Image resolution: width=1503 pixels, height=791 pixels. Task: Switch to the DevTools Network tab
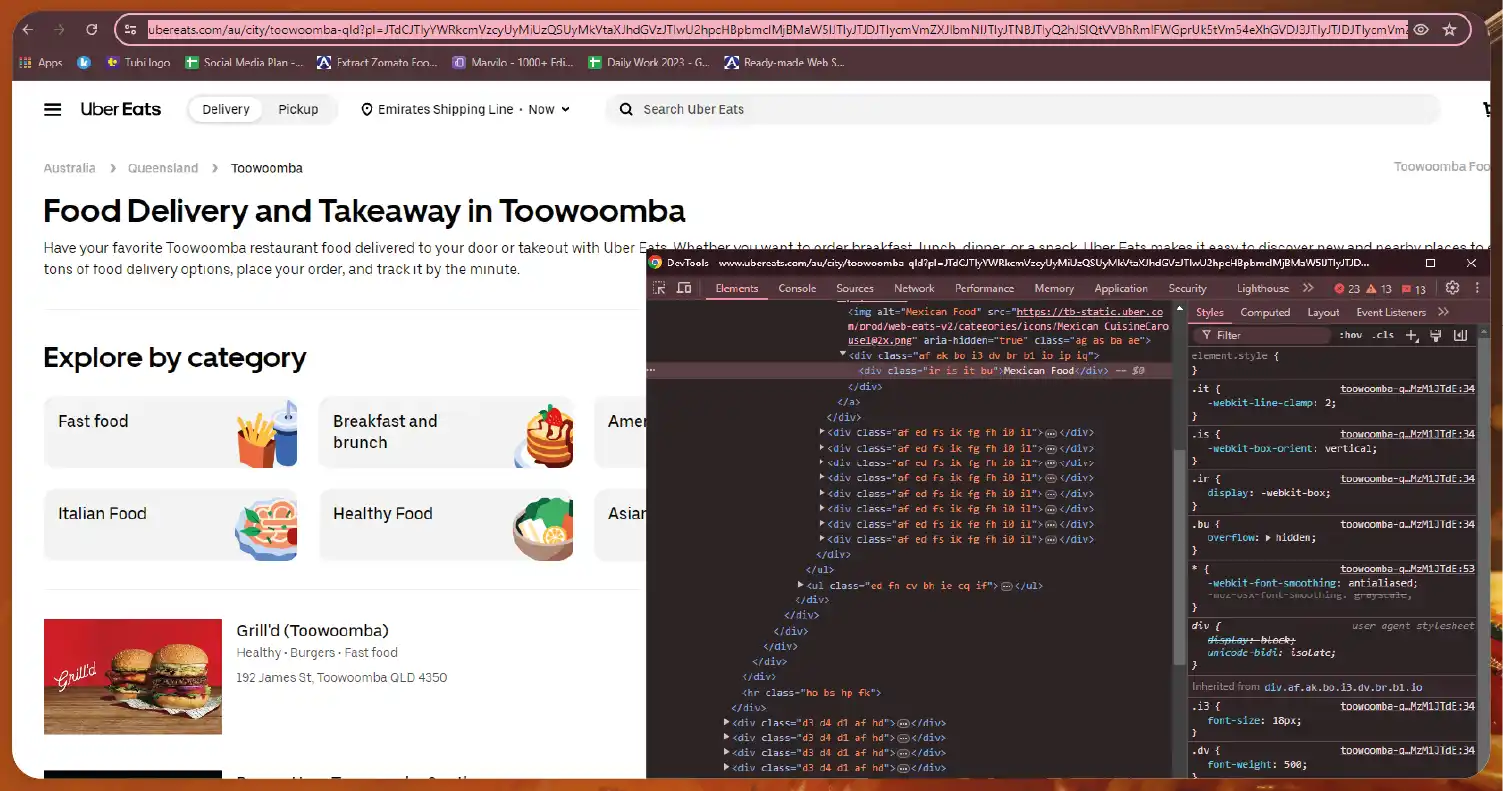click(x=914, y=288)
